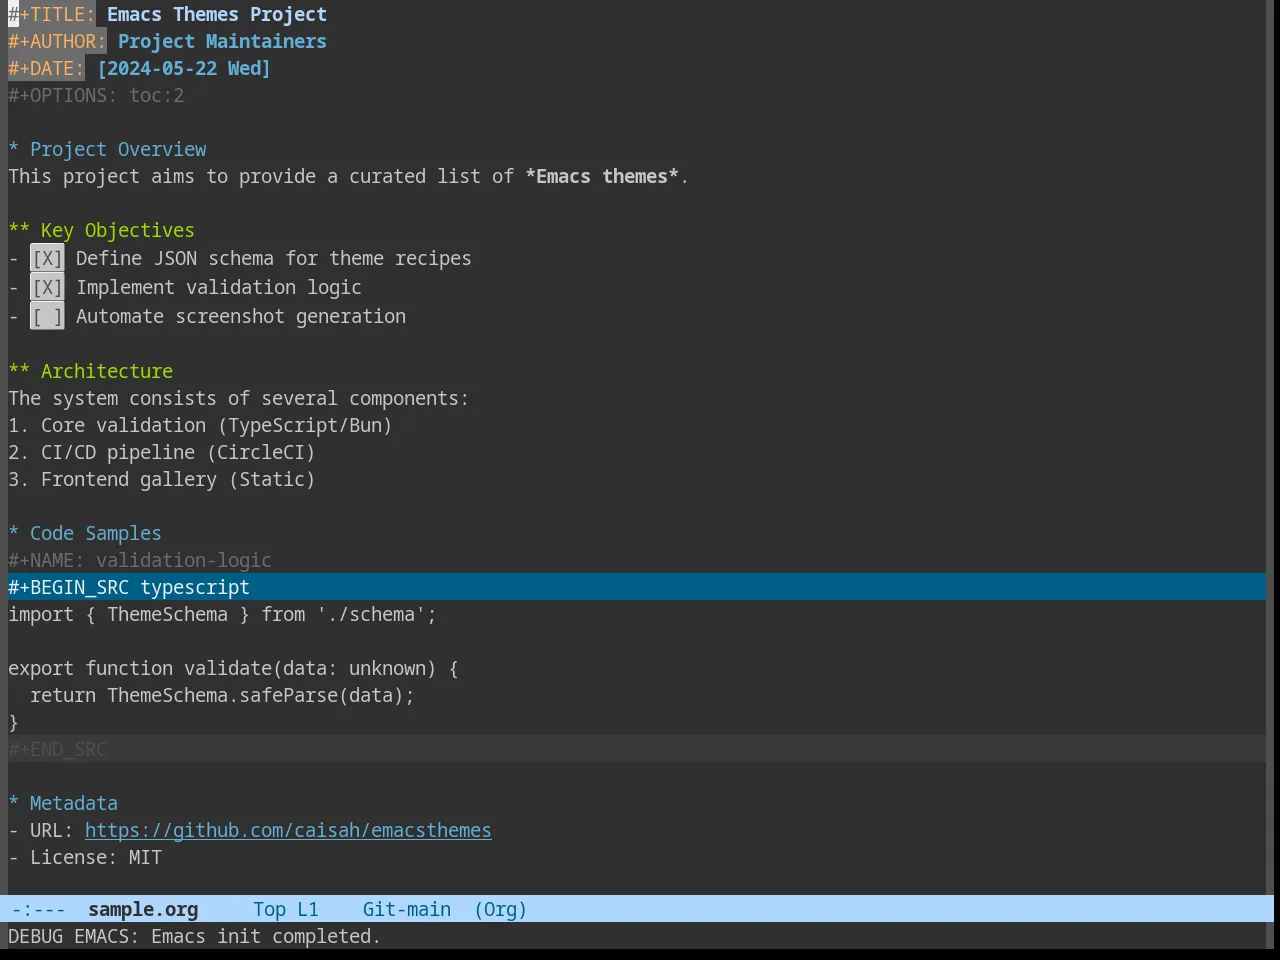The height and width of the screenshot is (960, 1280).
Task: Click the Project Maintainers author value
Action: coord(222,41)
